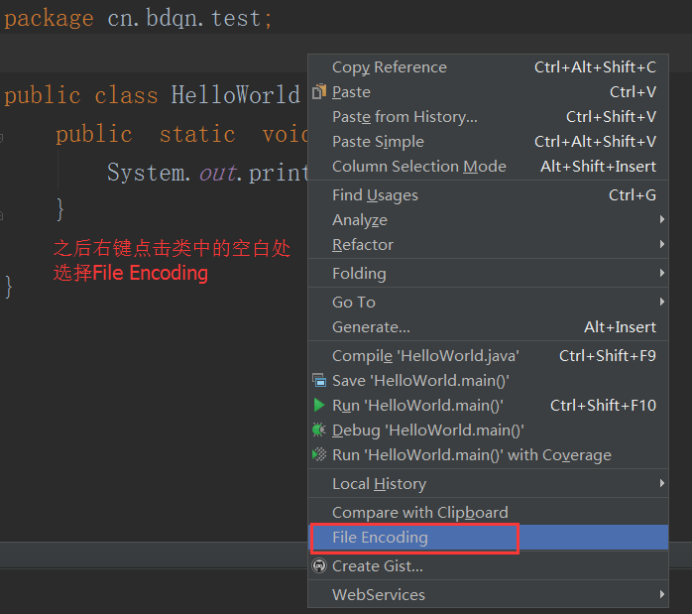Click the GitHub Create Gist icon
Image resolution: width=692 pixels, height=614 pixels.
(x=319, y=566)
